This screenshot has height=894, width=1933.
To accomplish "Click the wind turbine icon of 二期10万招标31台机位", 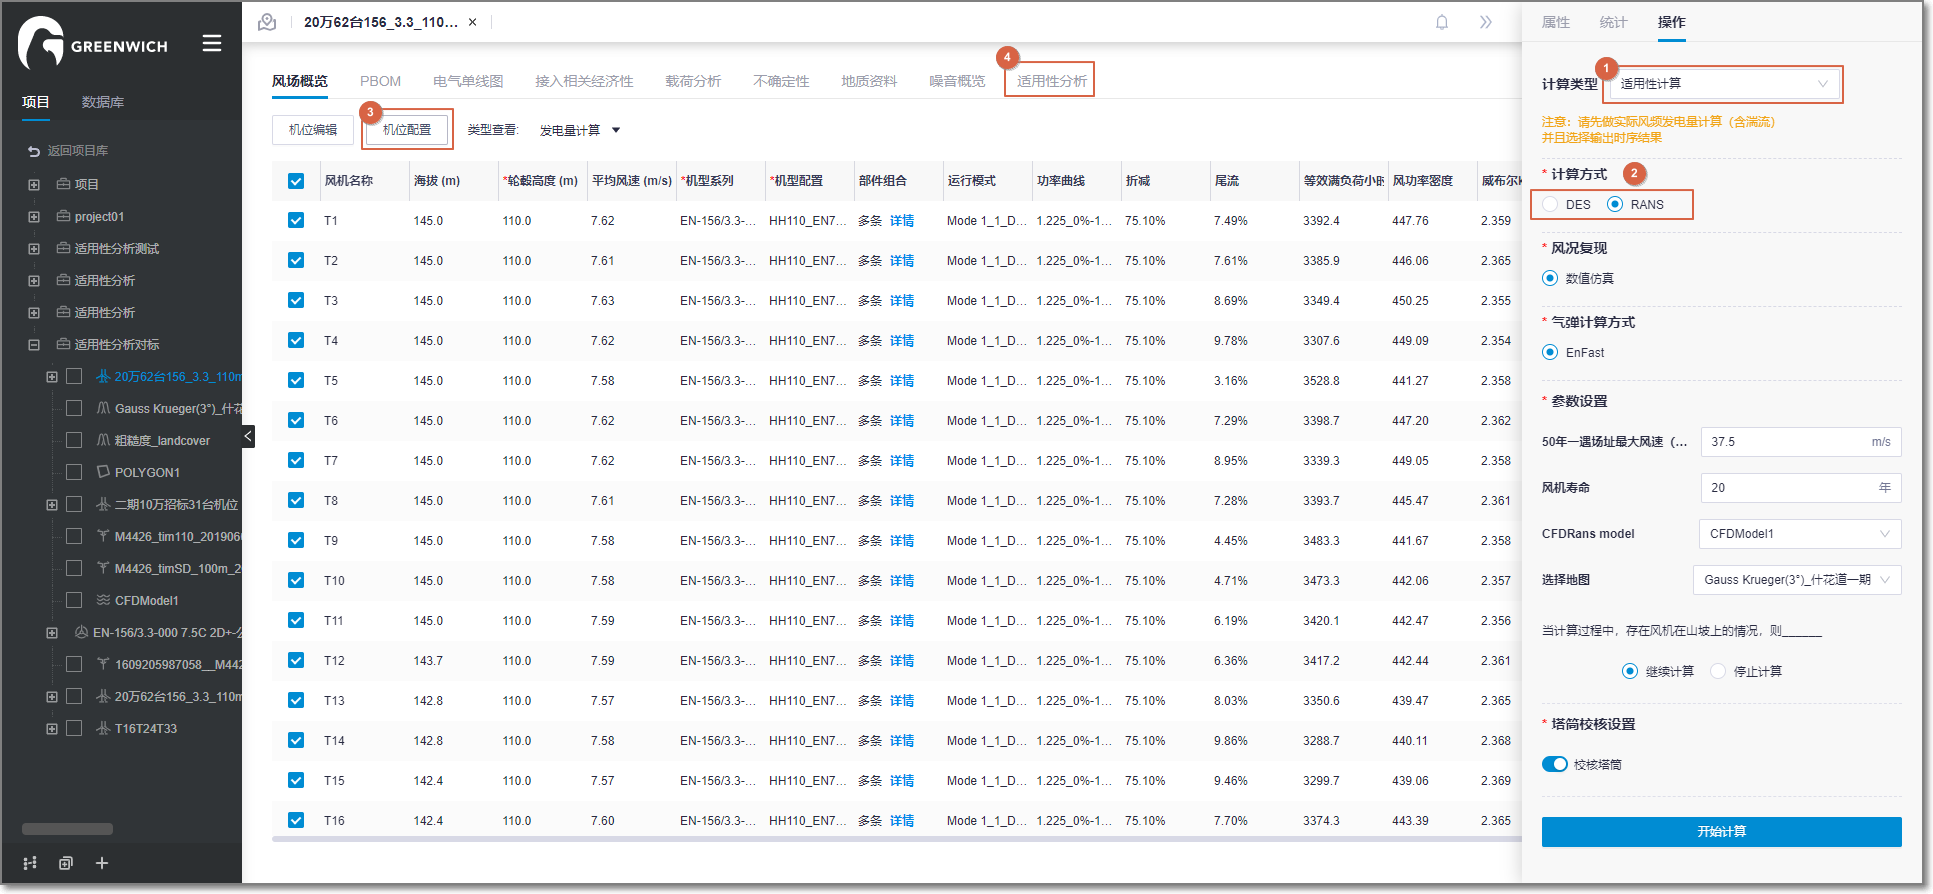I will (x=103, y=505).
